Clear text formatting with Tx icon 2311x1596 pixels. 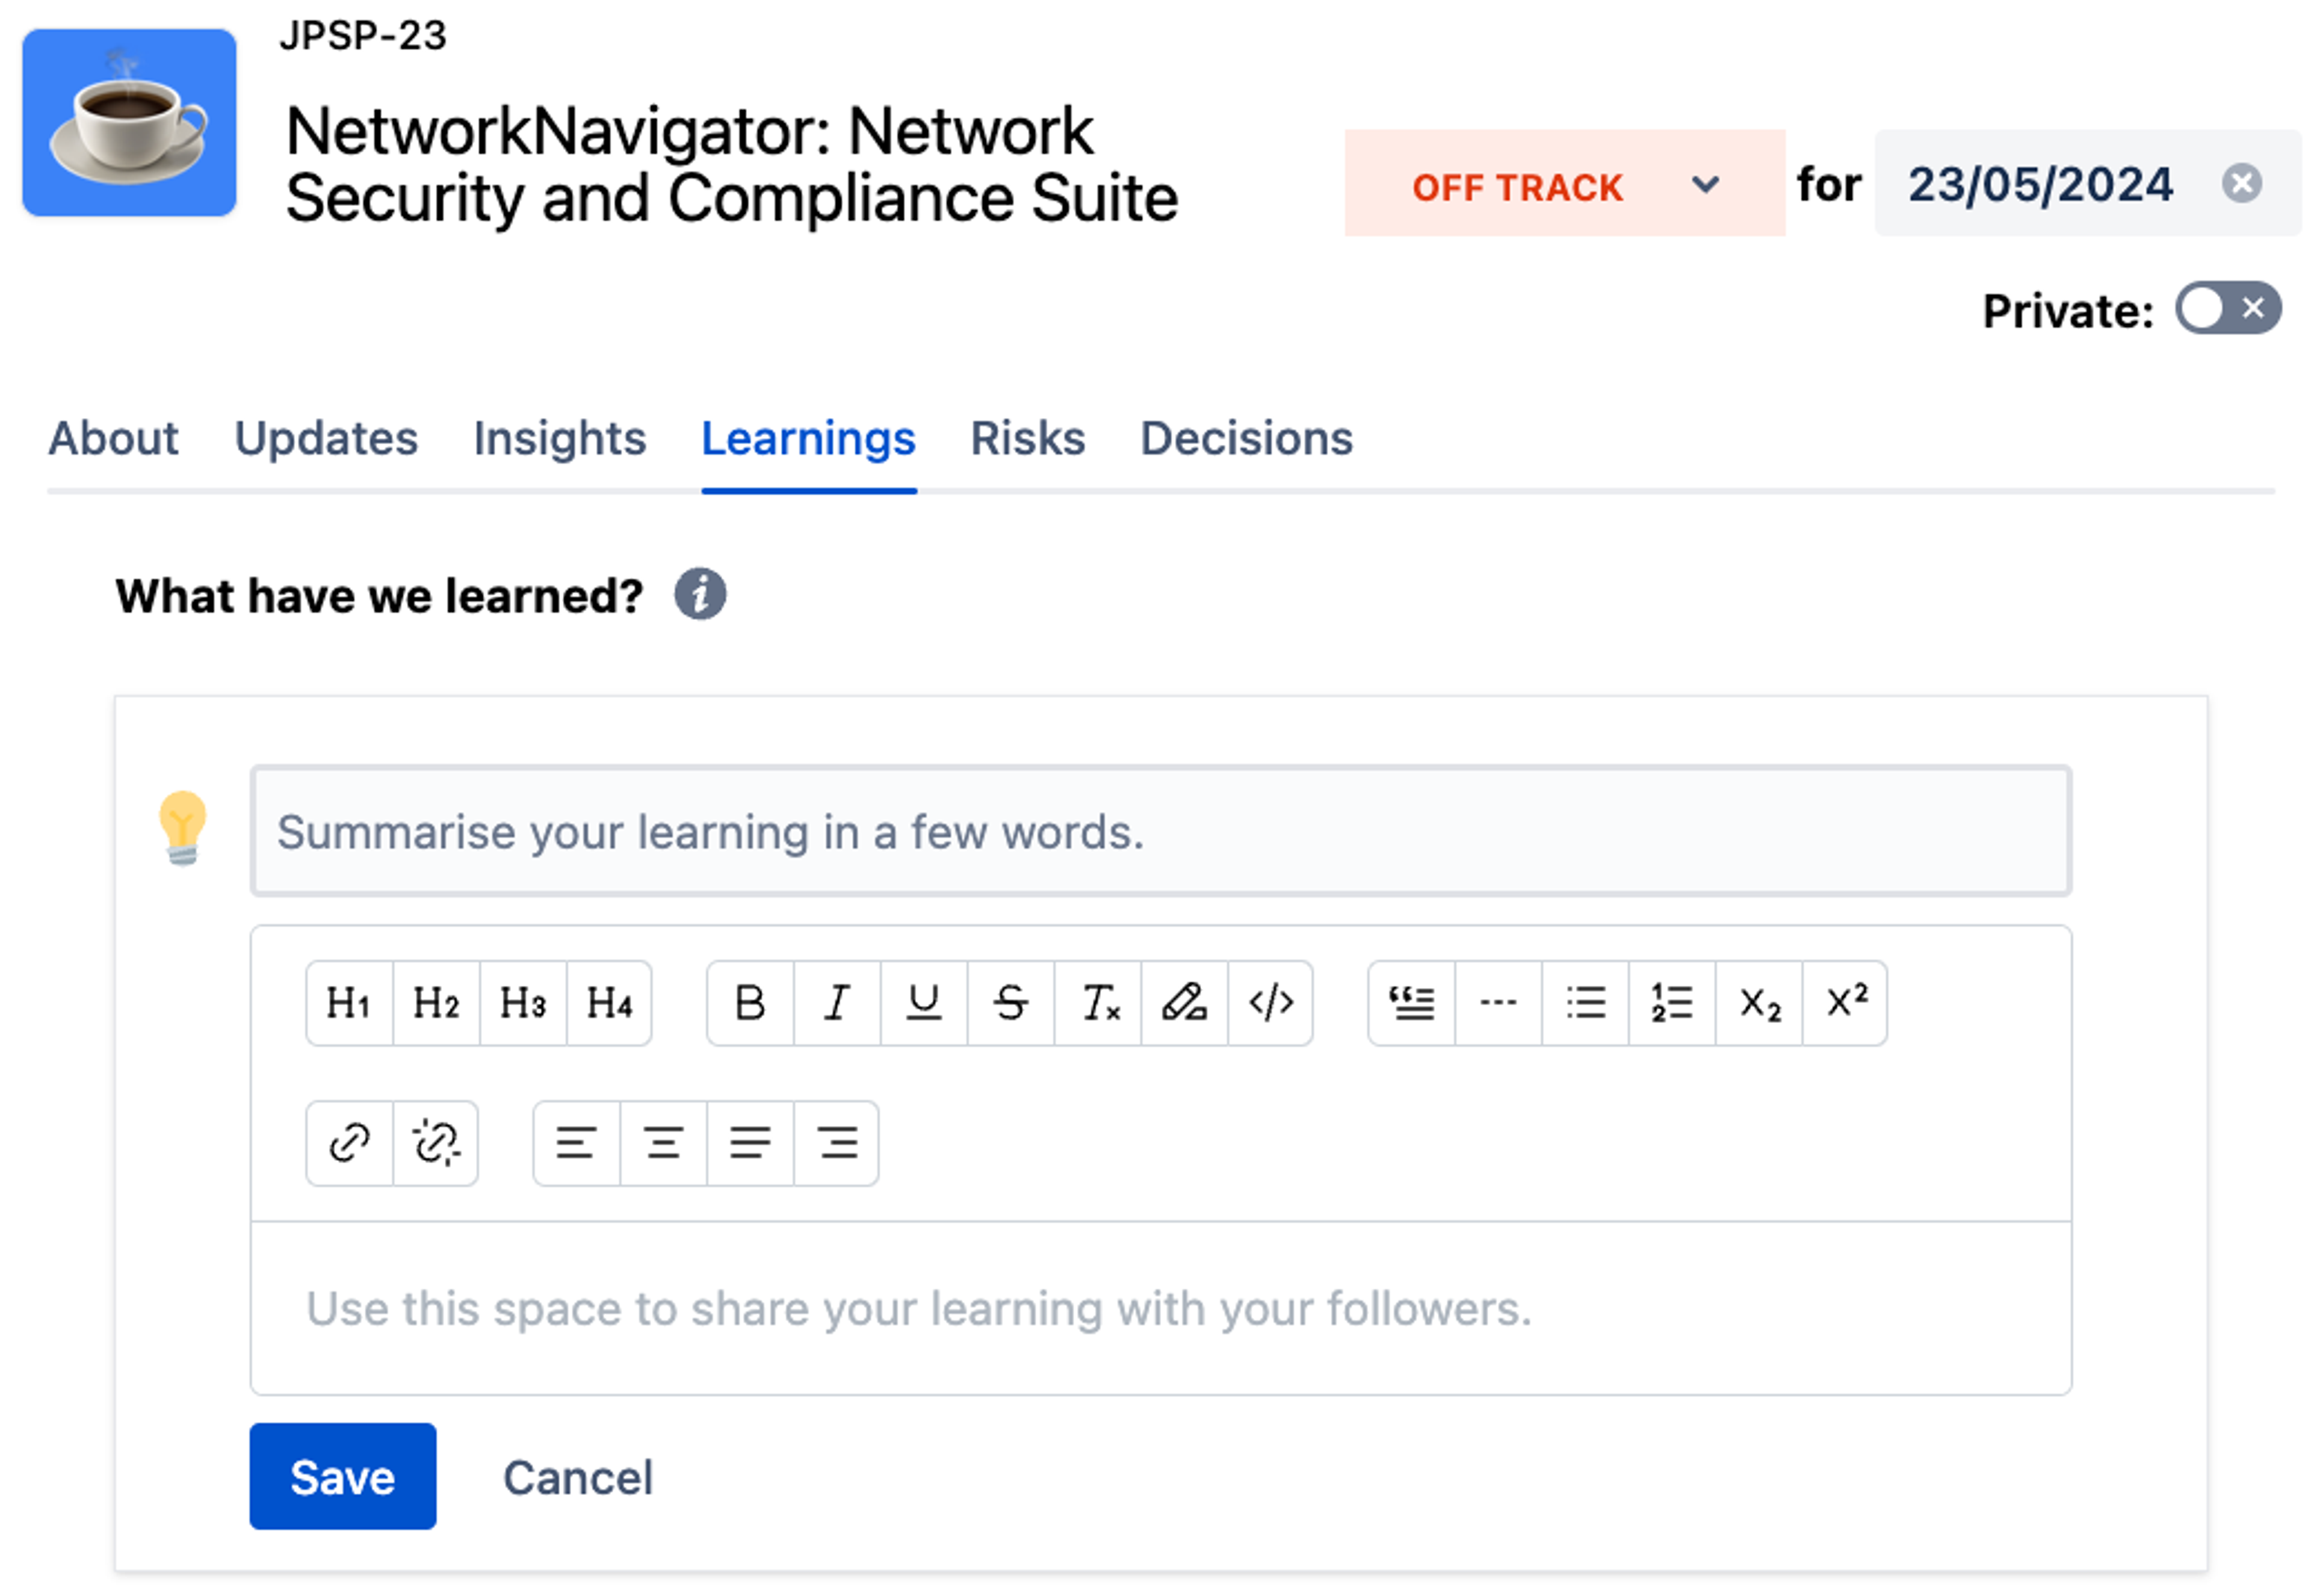pos(1098,1003)
